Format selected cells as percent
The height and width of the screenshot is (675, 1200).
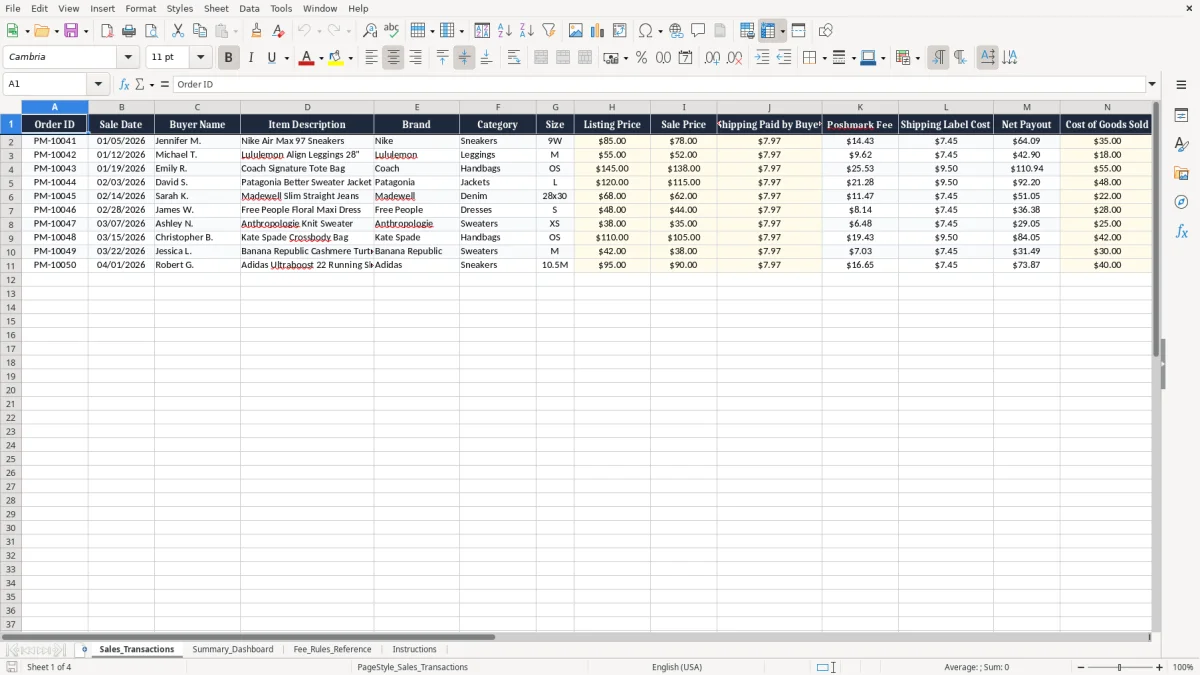pyautogui.click(x=641, y=58)
